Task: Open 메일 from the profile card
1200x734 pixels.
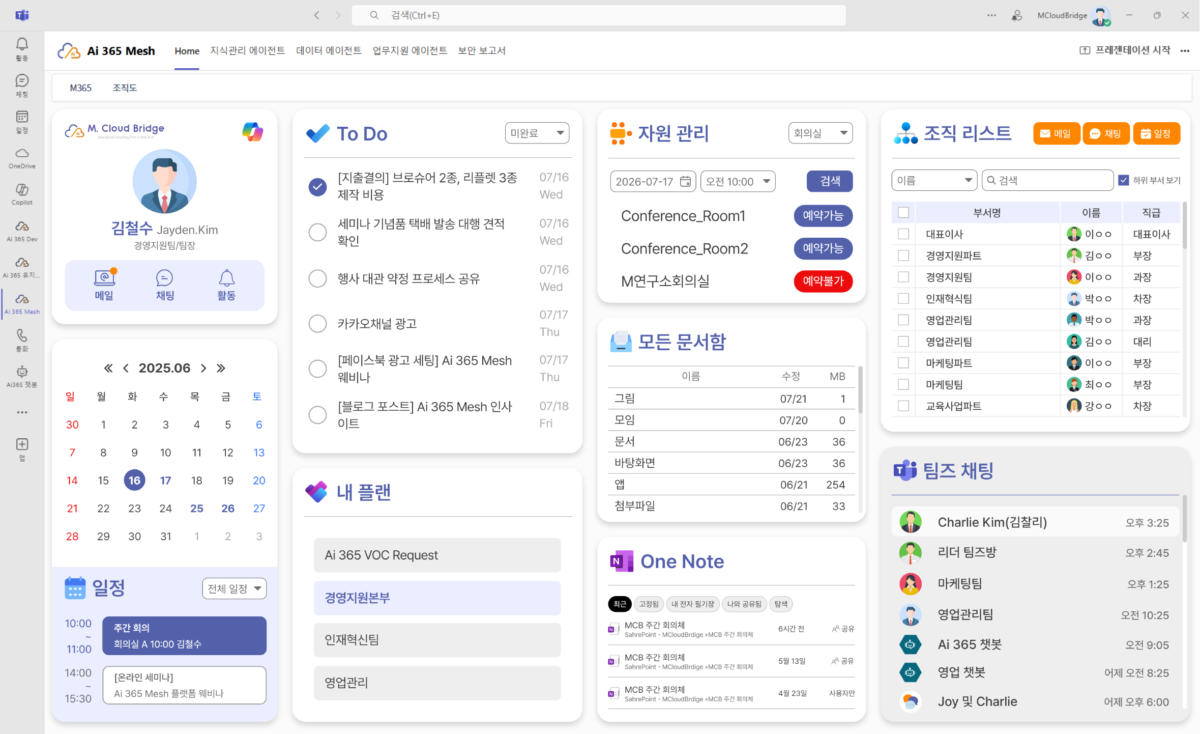Action: click(x=104, y=285)
